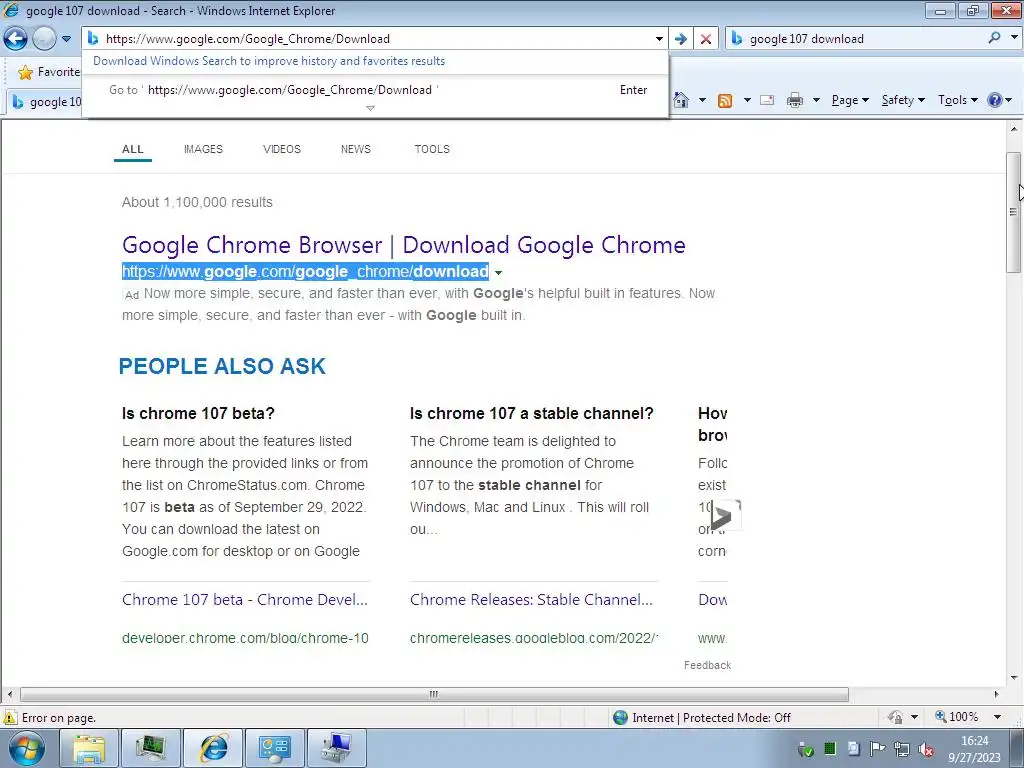Open the privacy report dropdown arrow

point(914,717)
